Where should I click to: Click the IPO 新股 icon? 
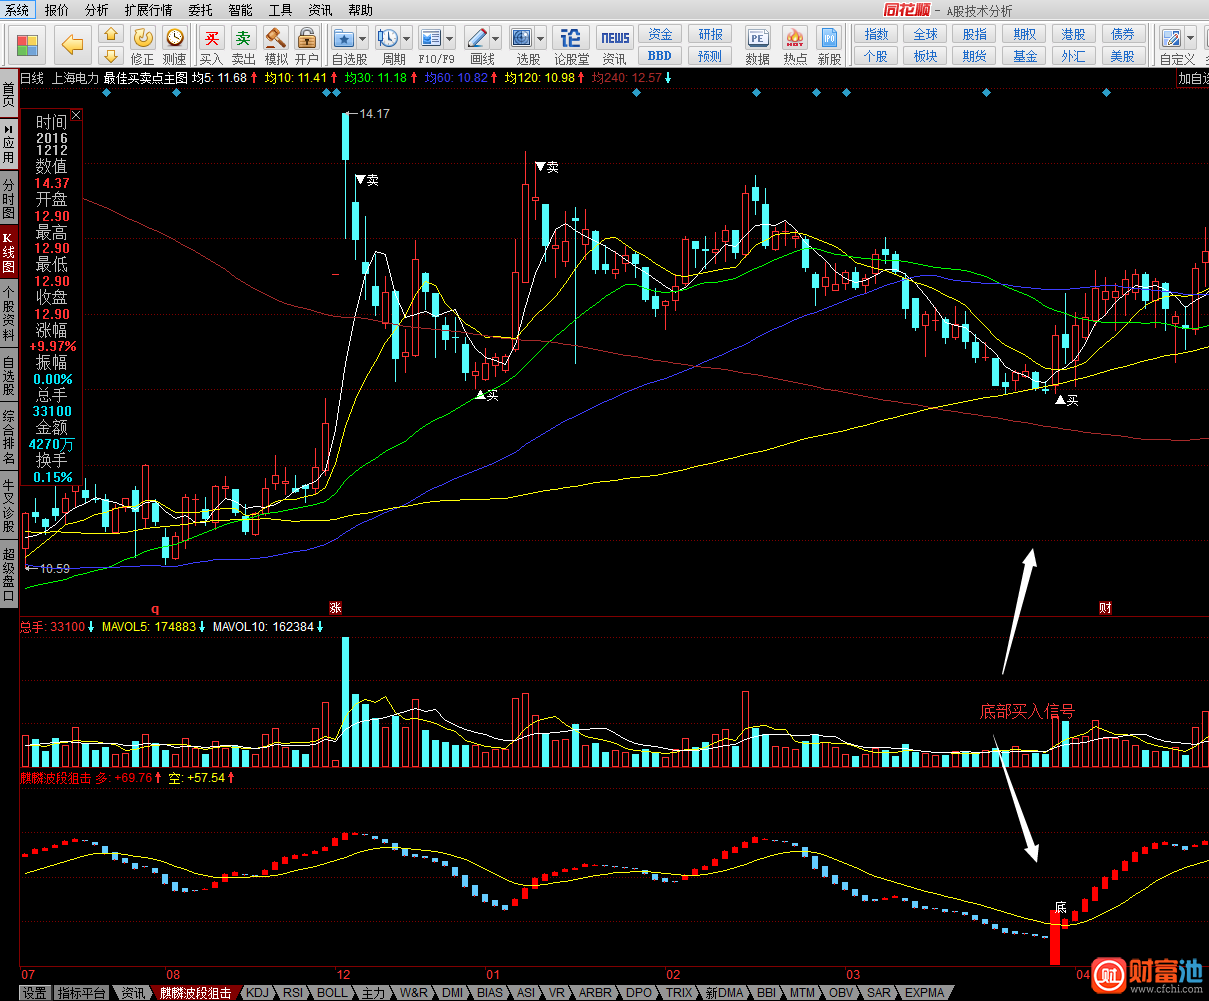(829, 38)
